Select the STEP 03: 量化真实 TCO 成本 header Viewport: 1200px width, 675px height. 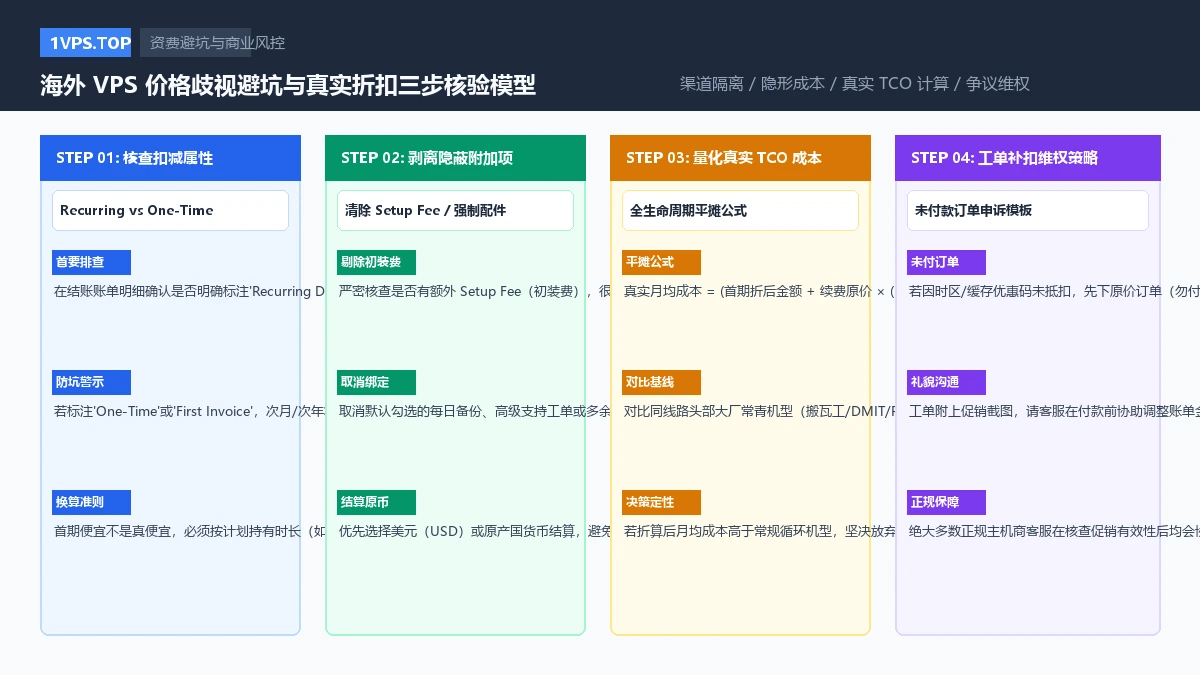[740, 158]
